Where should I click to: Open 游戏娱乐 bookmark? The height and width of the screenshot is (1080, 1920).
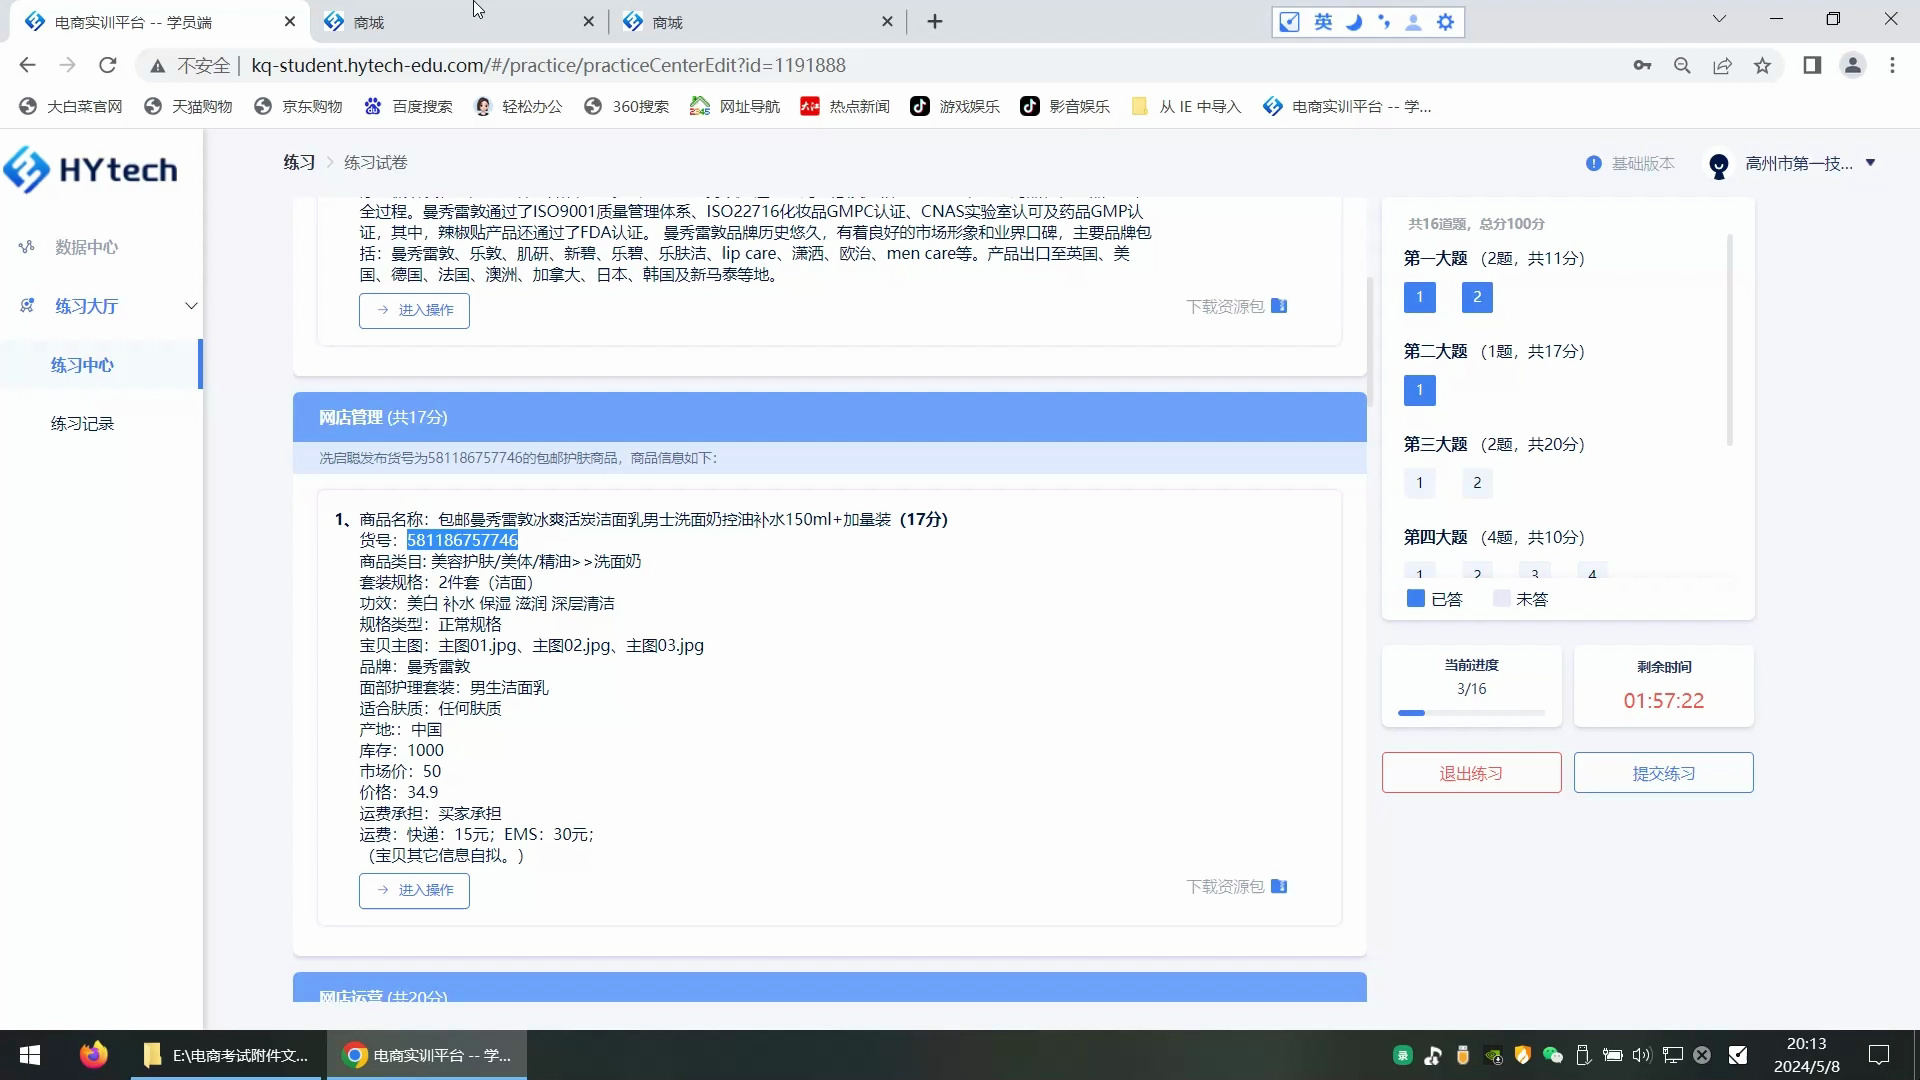[x=955, y=106]
